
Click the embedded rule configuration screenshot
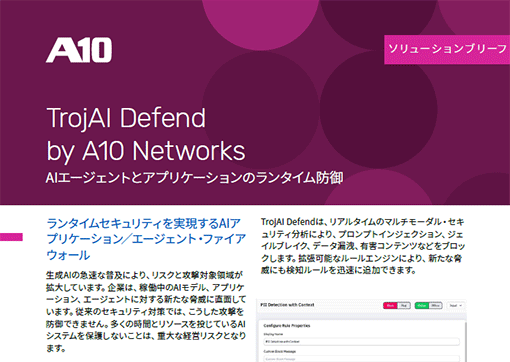coord(362,331)
